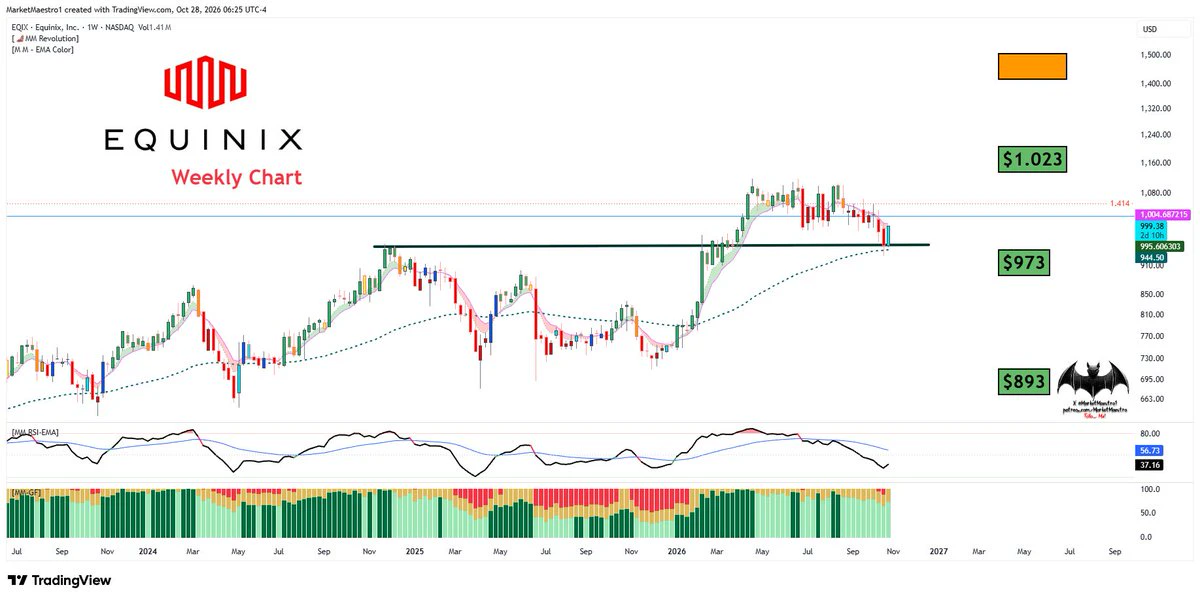Image resolution: width=1200 pixels, height=600 pixels.
Task: Click the dark green 995.606303 price tag
Action: [1161, 246]
